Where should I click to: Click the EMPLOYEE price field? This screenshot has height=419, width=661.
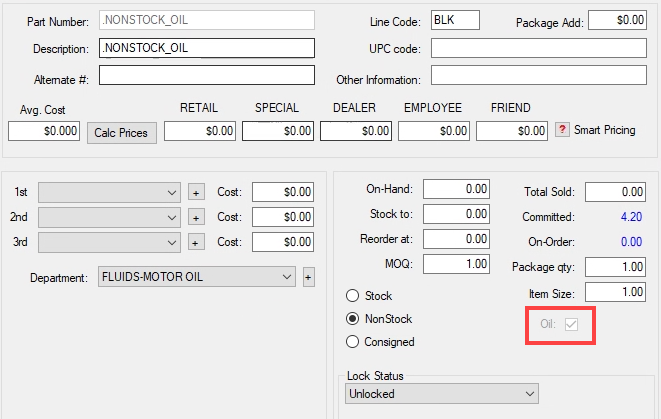click(434, 131)
